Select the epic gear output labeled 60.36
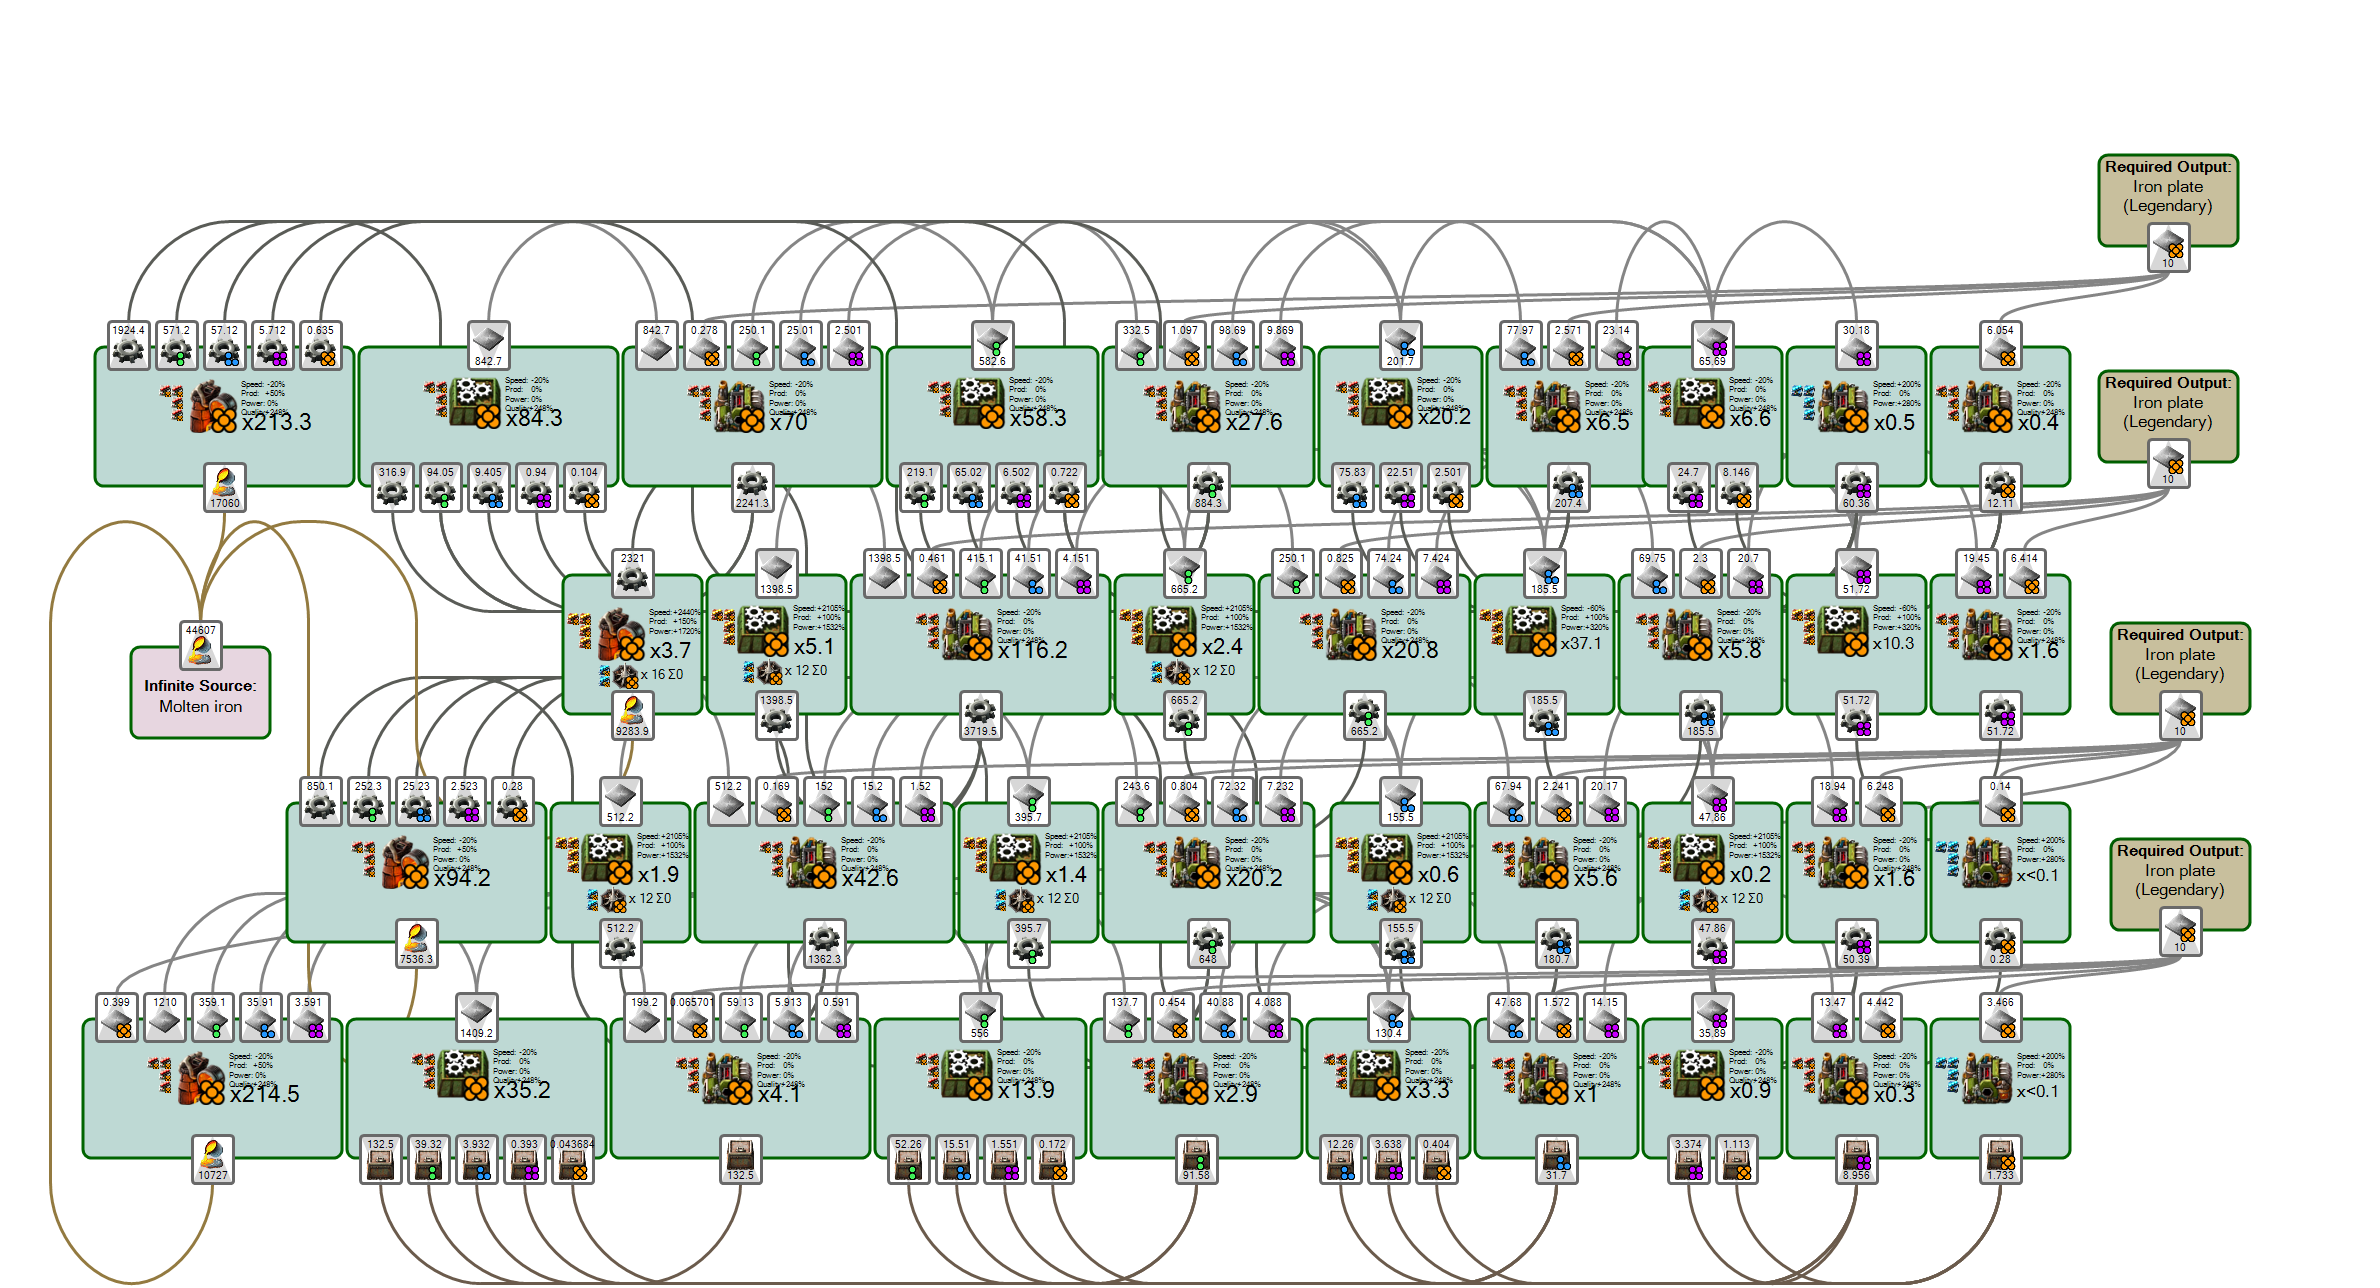 point(1856,487)
